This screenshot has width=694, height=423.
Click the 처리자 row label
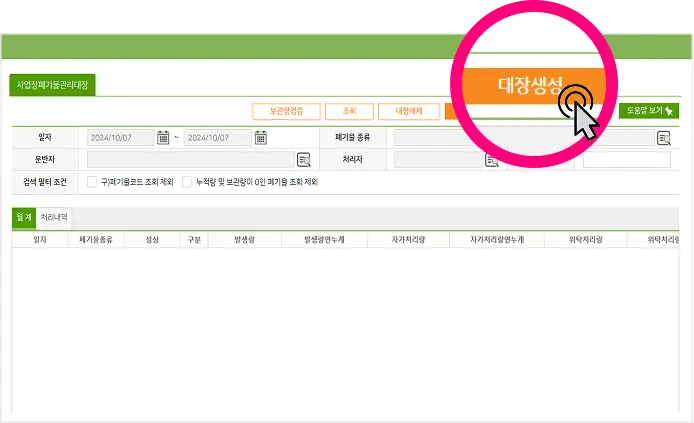point(352,159)
